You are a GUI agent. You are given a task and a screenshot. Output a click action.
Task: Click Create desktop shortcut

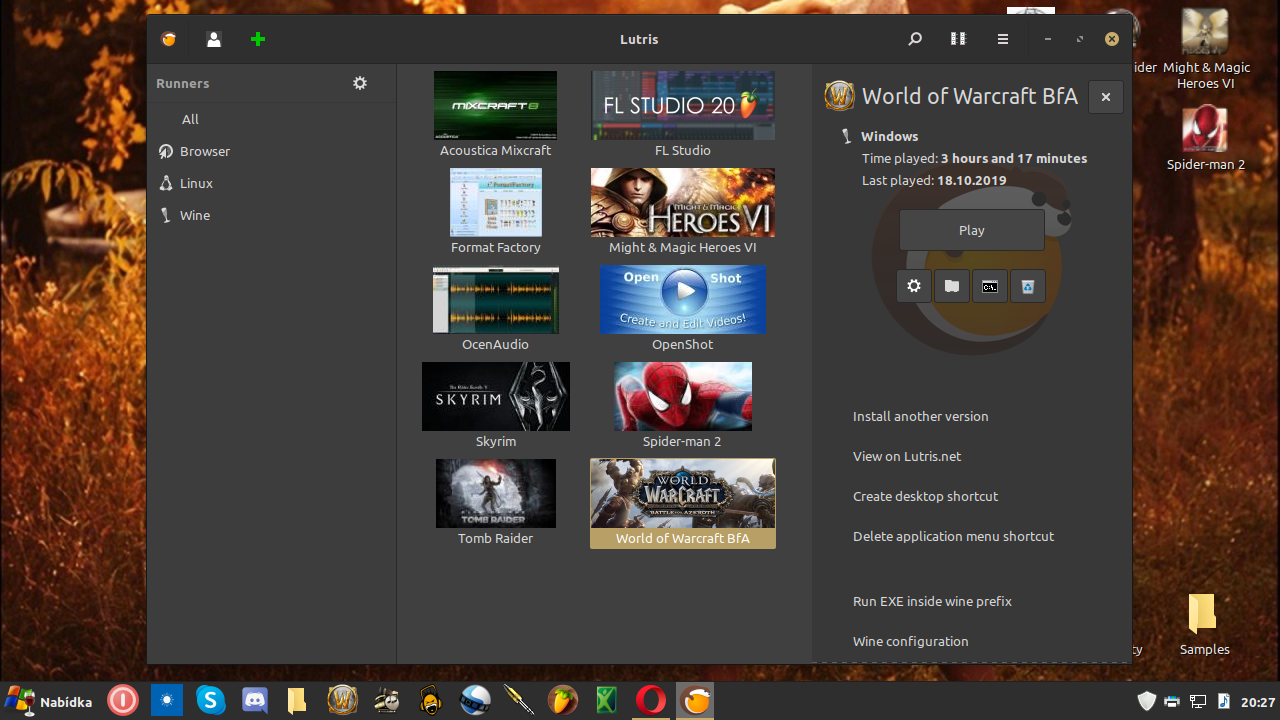[925, 496]
